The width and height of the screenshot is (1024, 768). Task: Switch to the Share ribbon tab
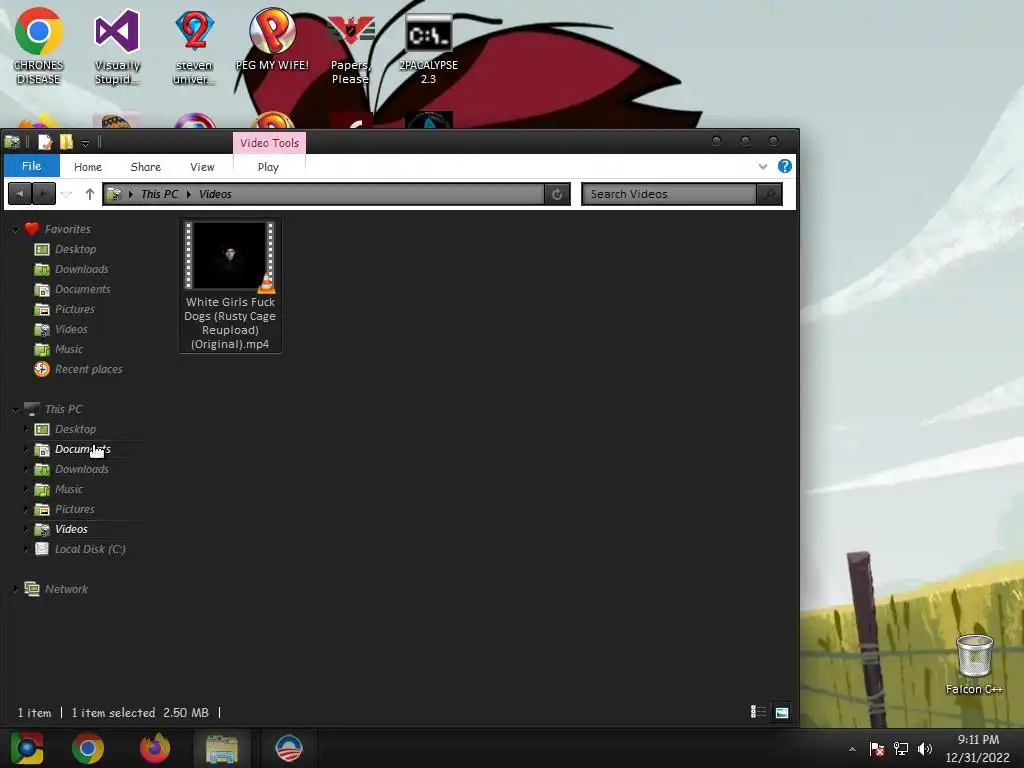[145, 167]
